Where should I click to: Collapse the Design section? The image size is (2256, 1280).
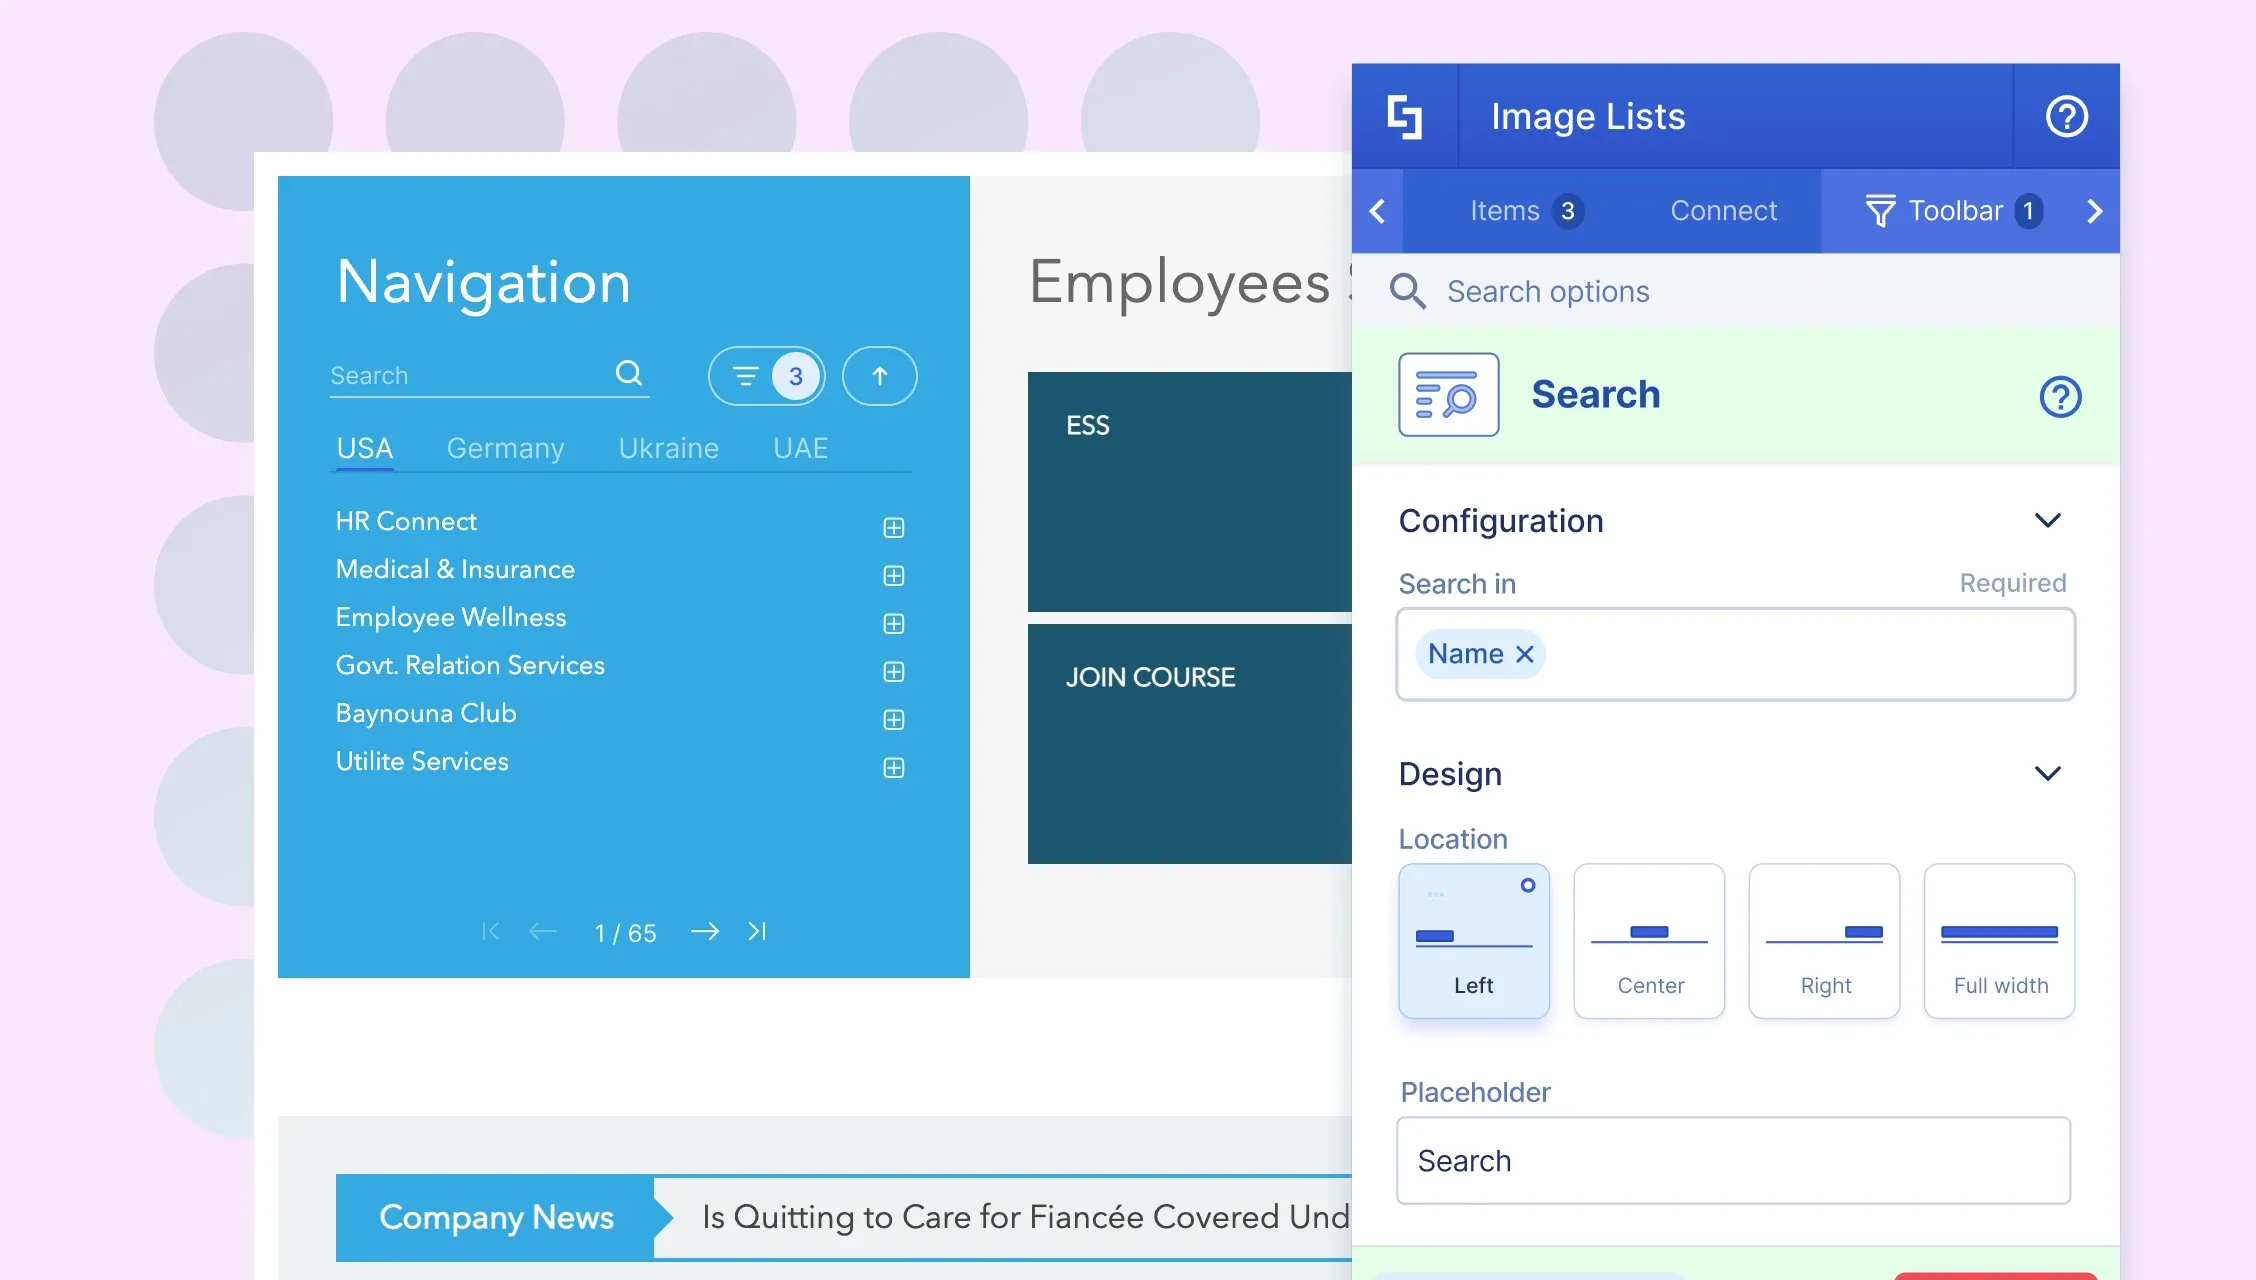2047,773
